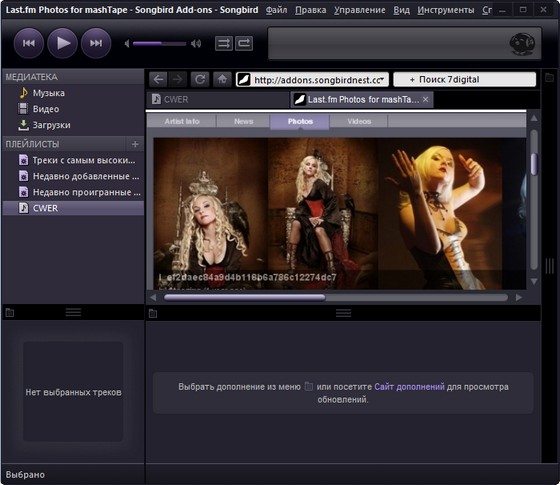Screen dimensions: 560x485
Task: Select Видео in the library
Action: click(x=73, y=109)
